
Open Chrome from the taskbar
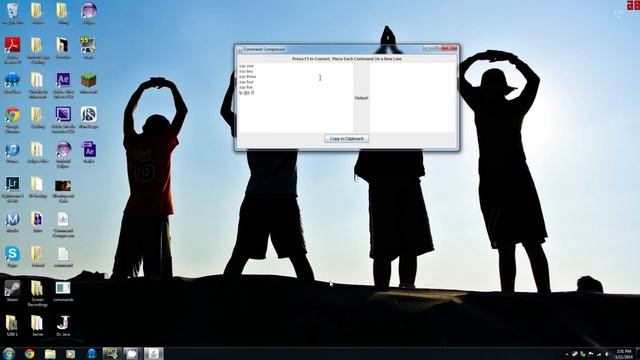click(29, 354)
